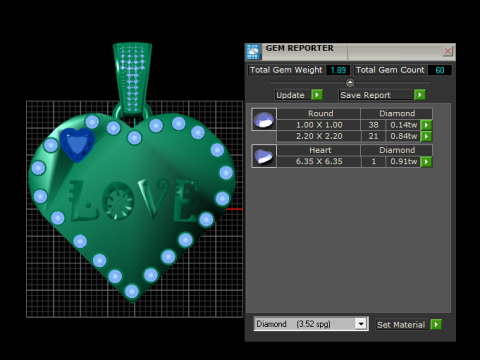Select the pendant bail with pavé gems

132,78
